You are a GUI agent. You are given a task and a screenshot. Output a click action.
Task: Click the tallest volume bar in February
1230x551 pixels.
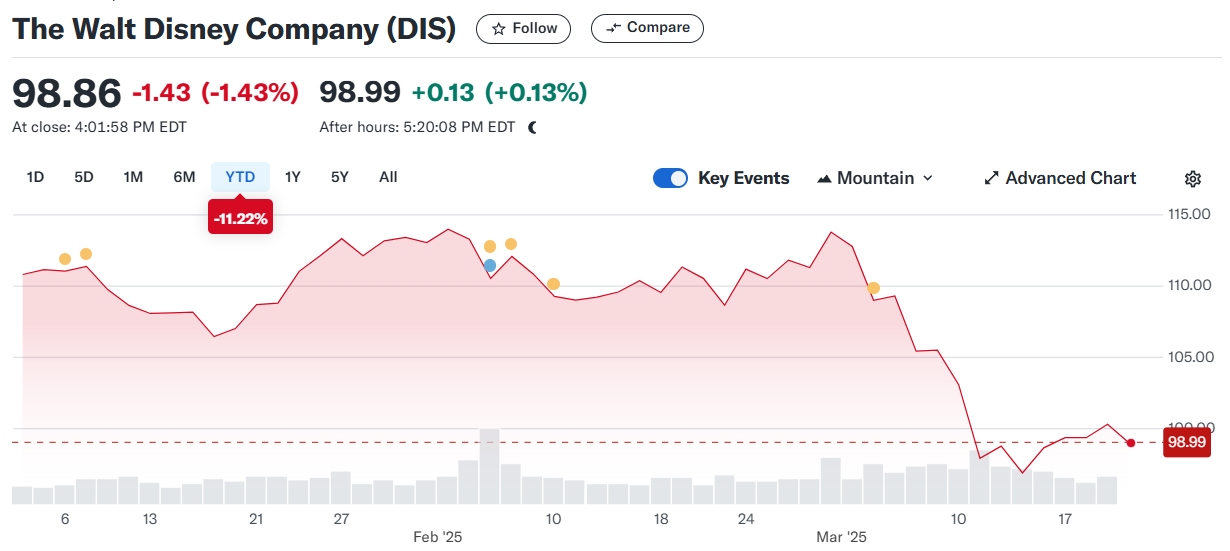pyautogui.click(x=489, y=466)
